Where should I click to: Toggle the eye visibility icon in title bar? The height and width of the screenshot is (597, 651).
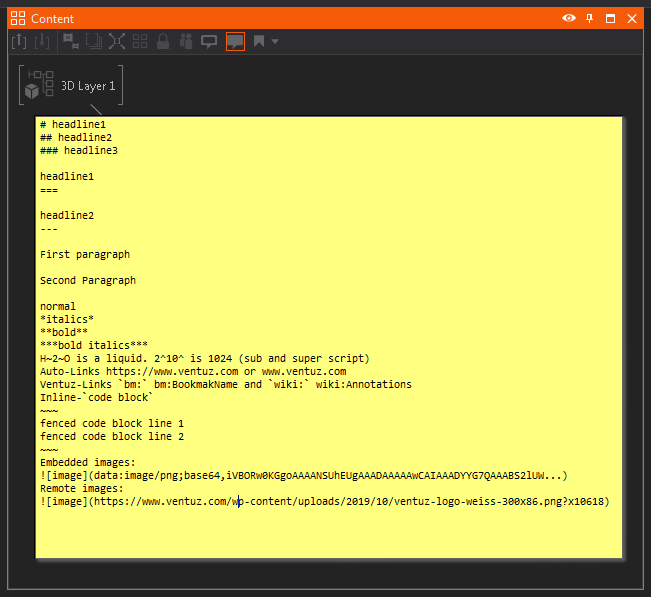pyautogui.click(x=569, y=18)
